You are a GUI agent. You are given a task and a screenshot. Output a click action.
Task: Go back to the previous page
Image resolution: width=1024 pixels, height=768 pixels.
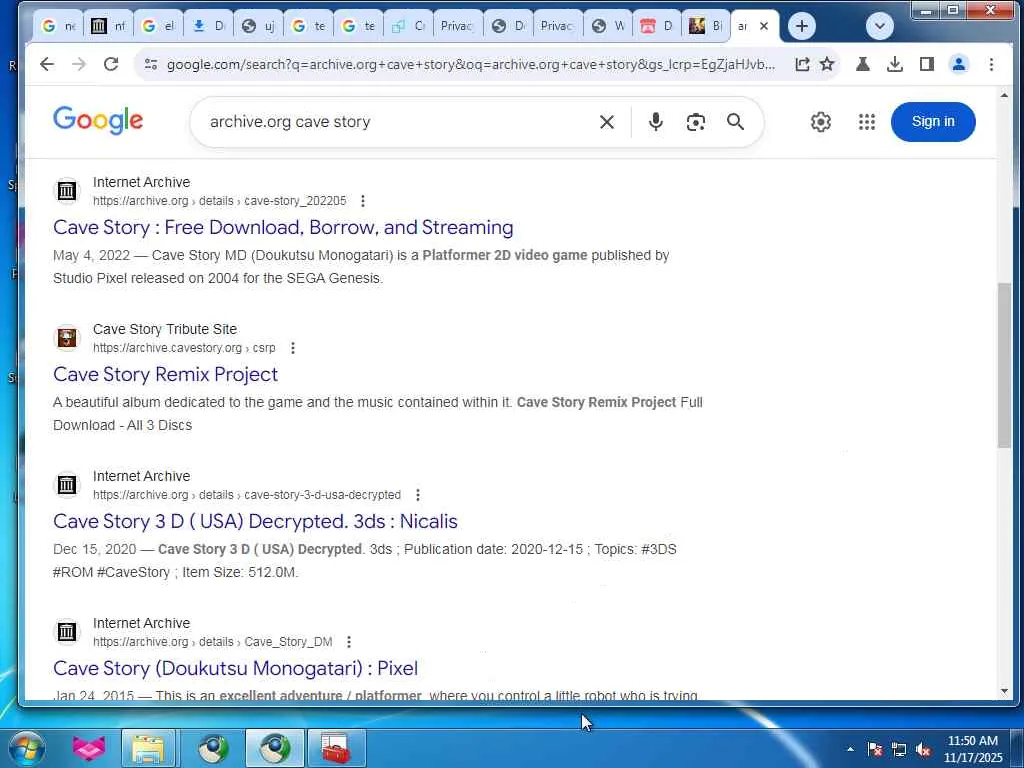tap(46, 64)
